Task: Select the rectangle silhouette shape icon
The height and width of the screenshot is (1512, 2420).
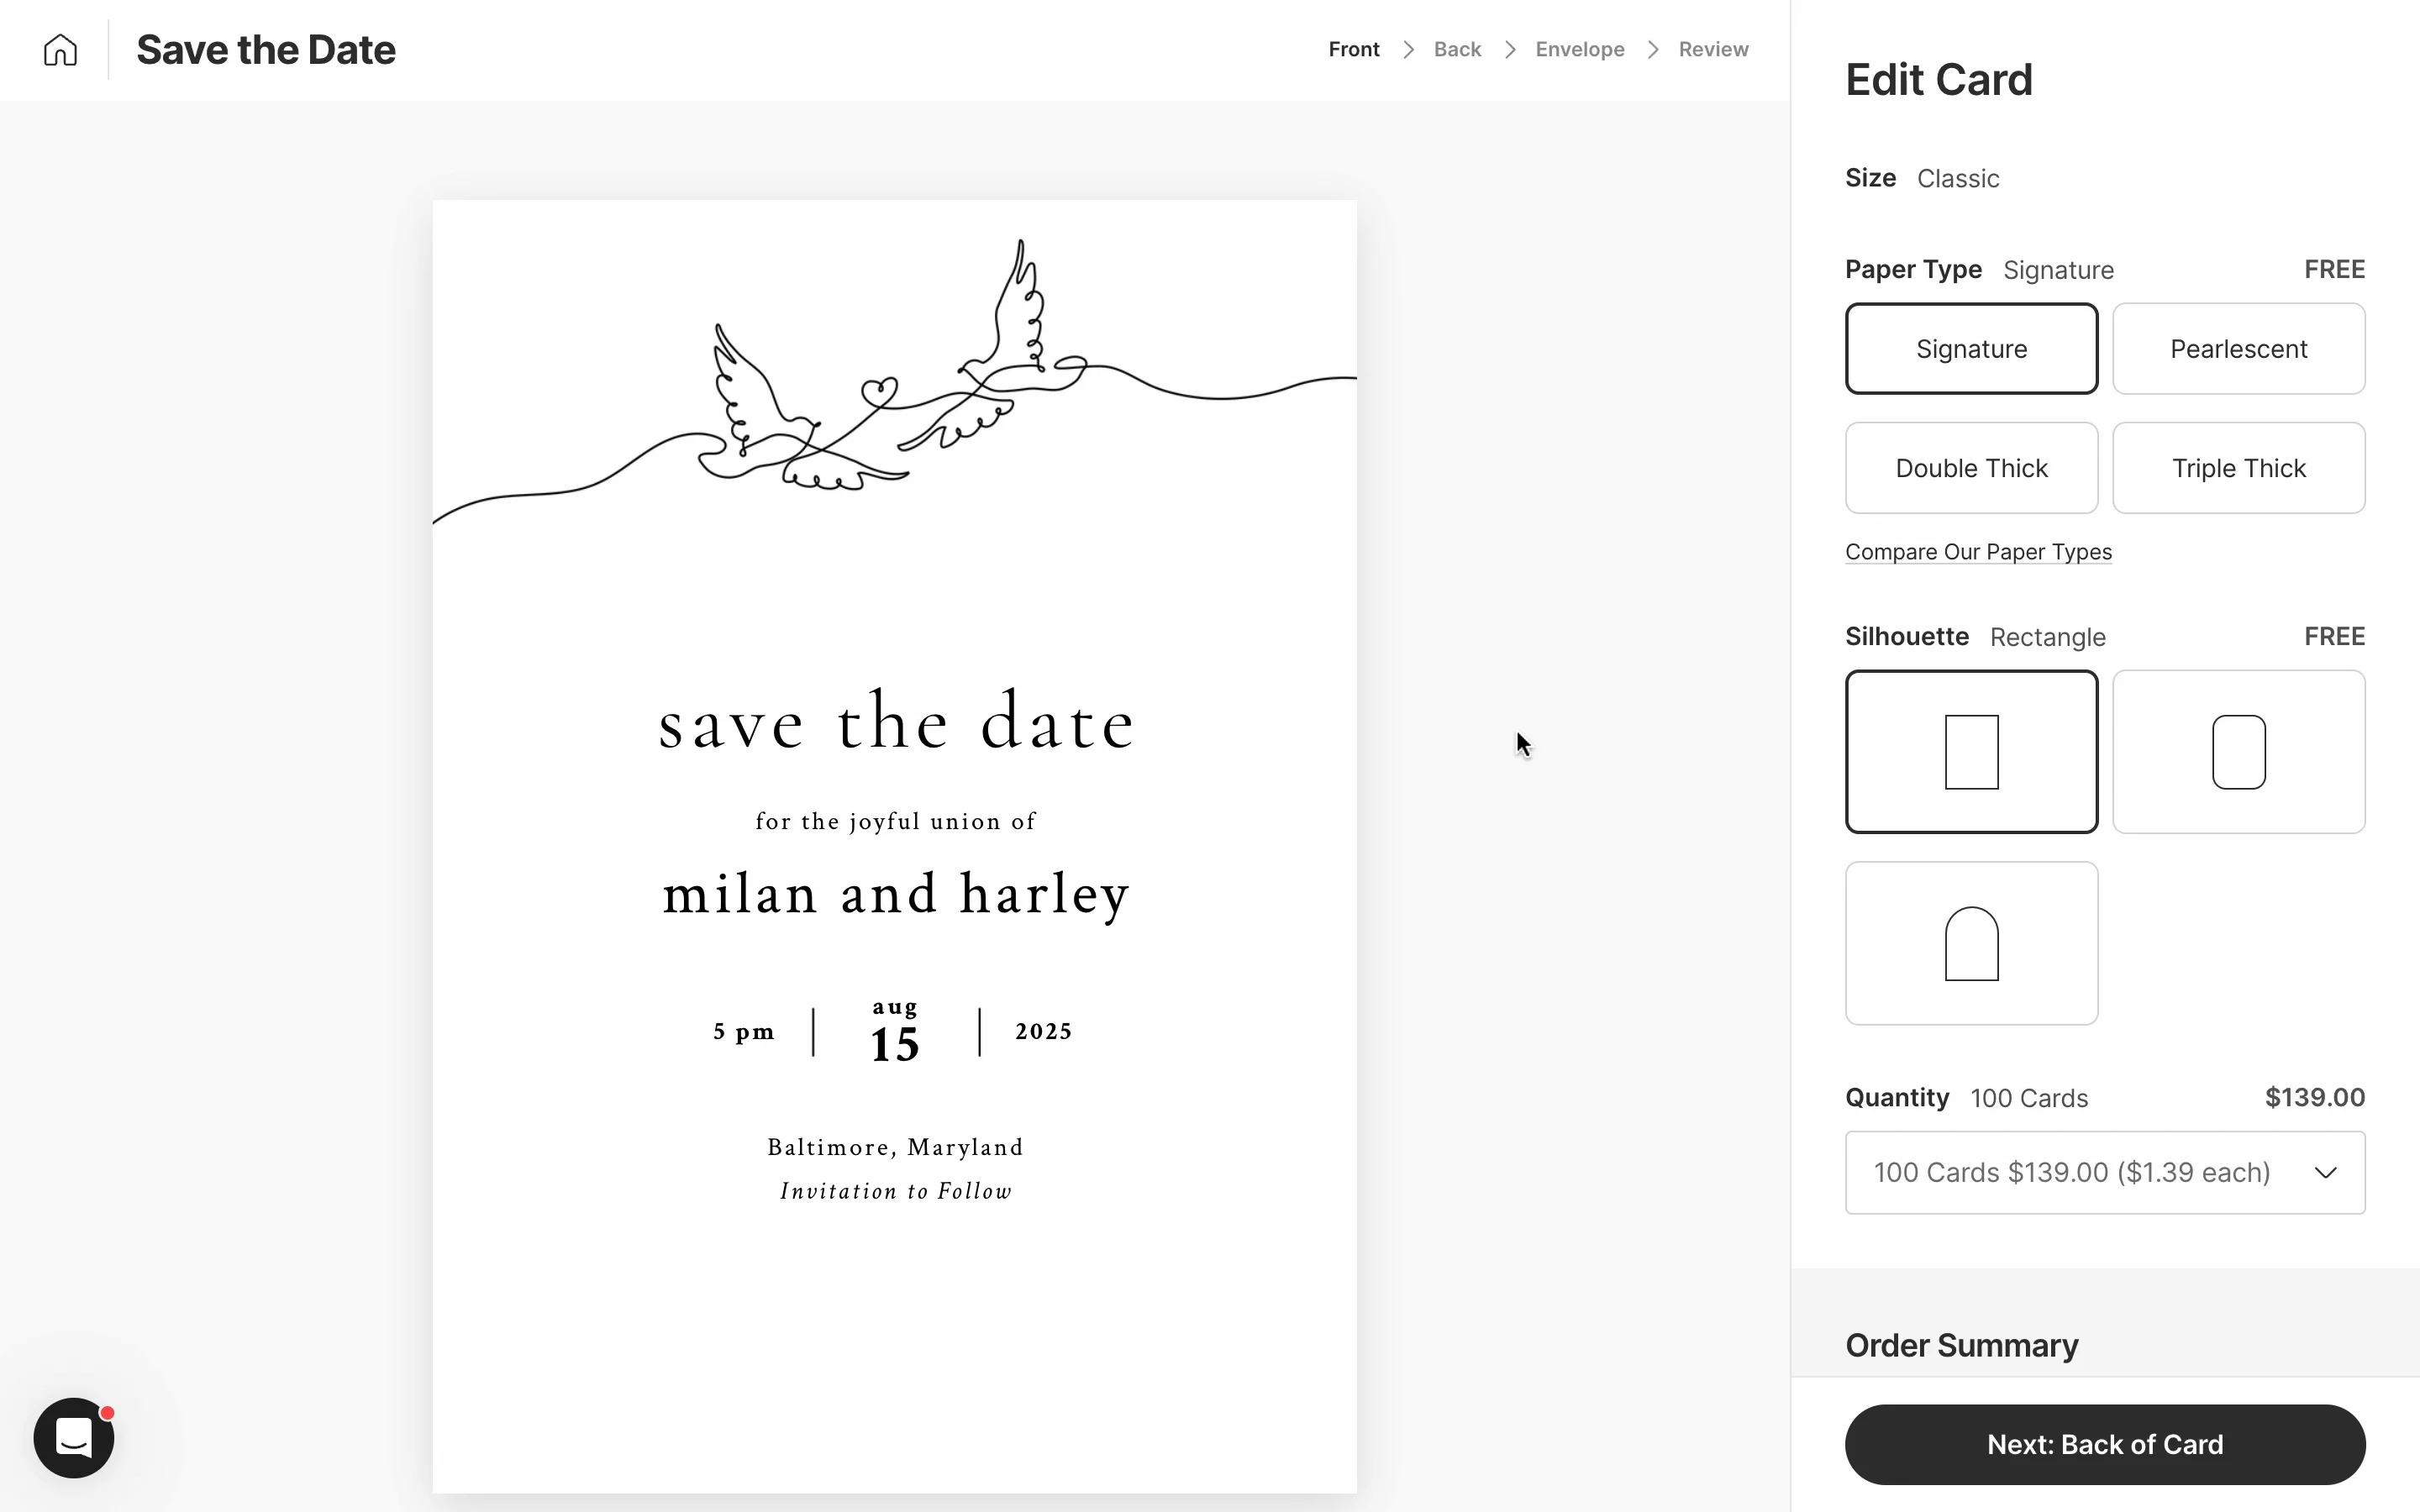Action: pos(1971,752)
